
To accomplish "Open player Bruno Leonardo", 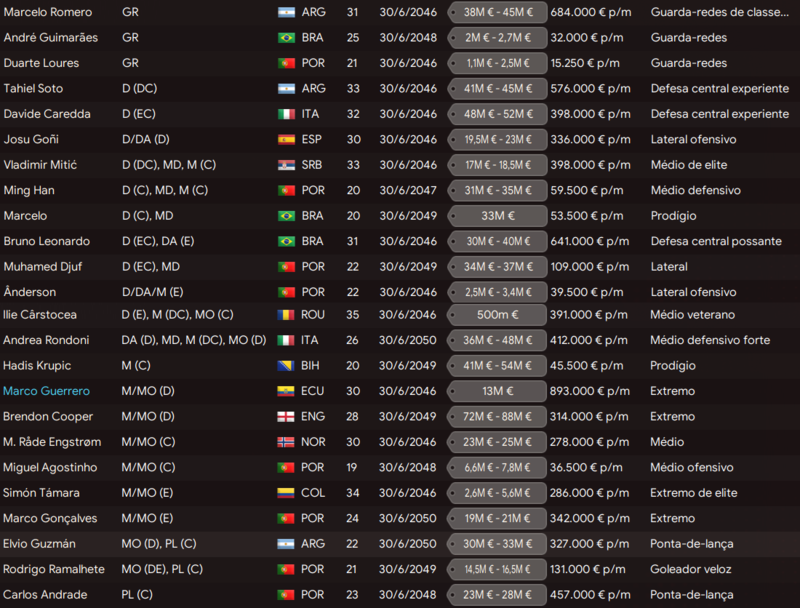I will (x=46, y=242).
